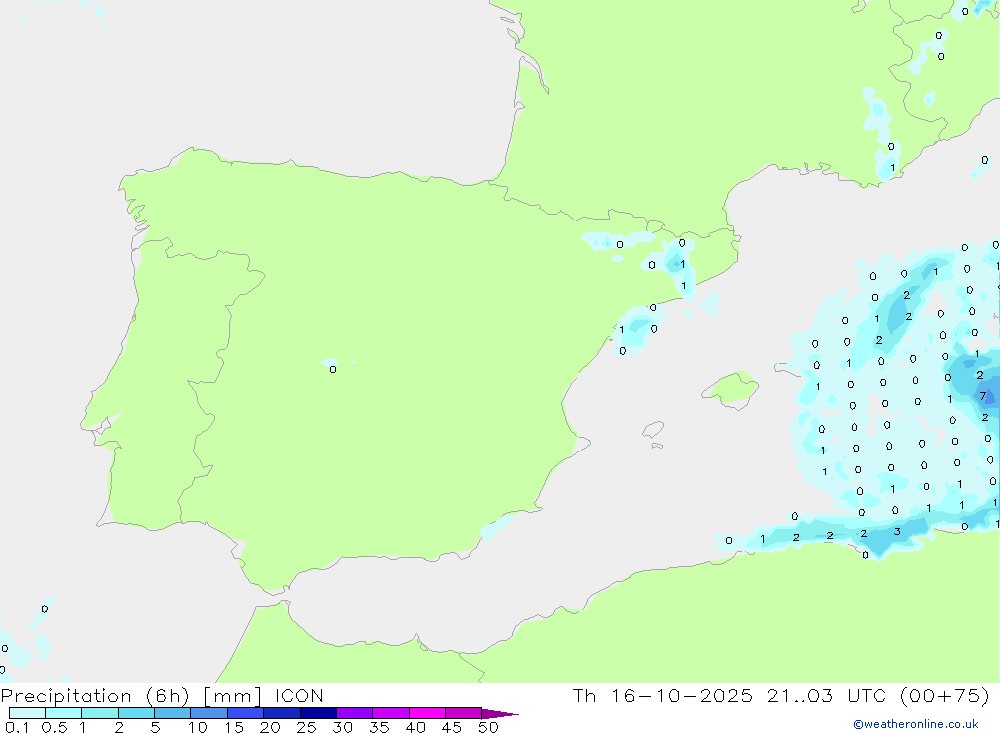The width and height of the screenshot is (1000, 733).
Task: Click the 0.1–0.5 mm palest legend swatch
Action: [x=27, y=713]
